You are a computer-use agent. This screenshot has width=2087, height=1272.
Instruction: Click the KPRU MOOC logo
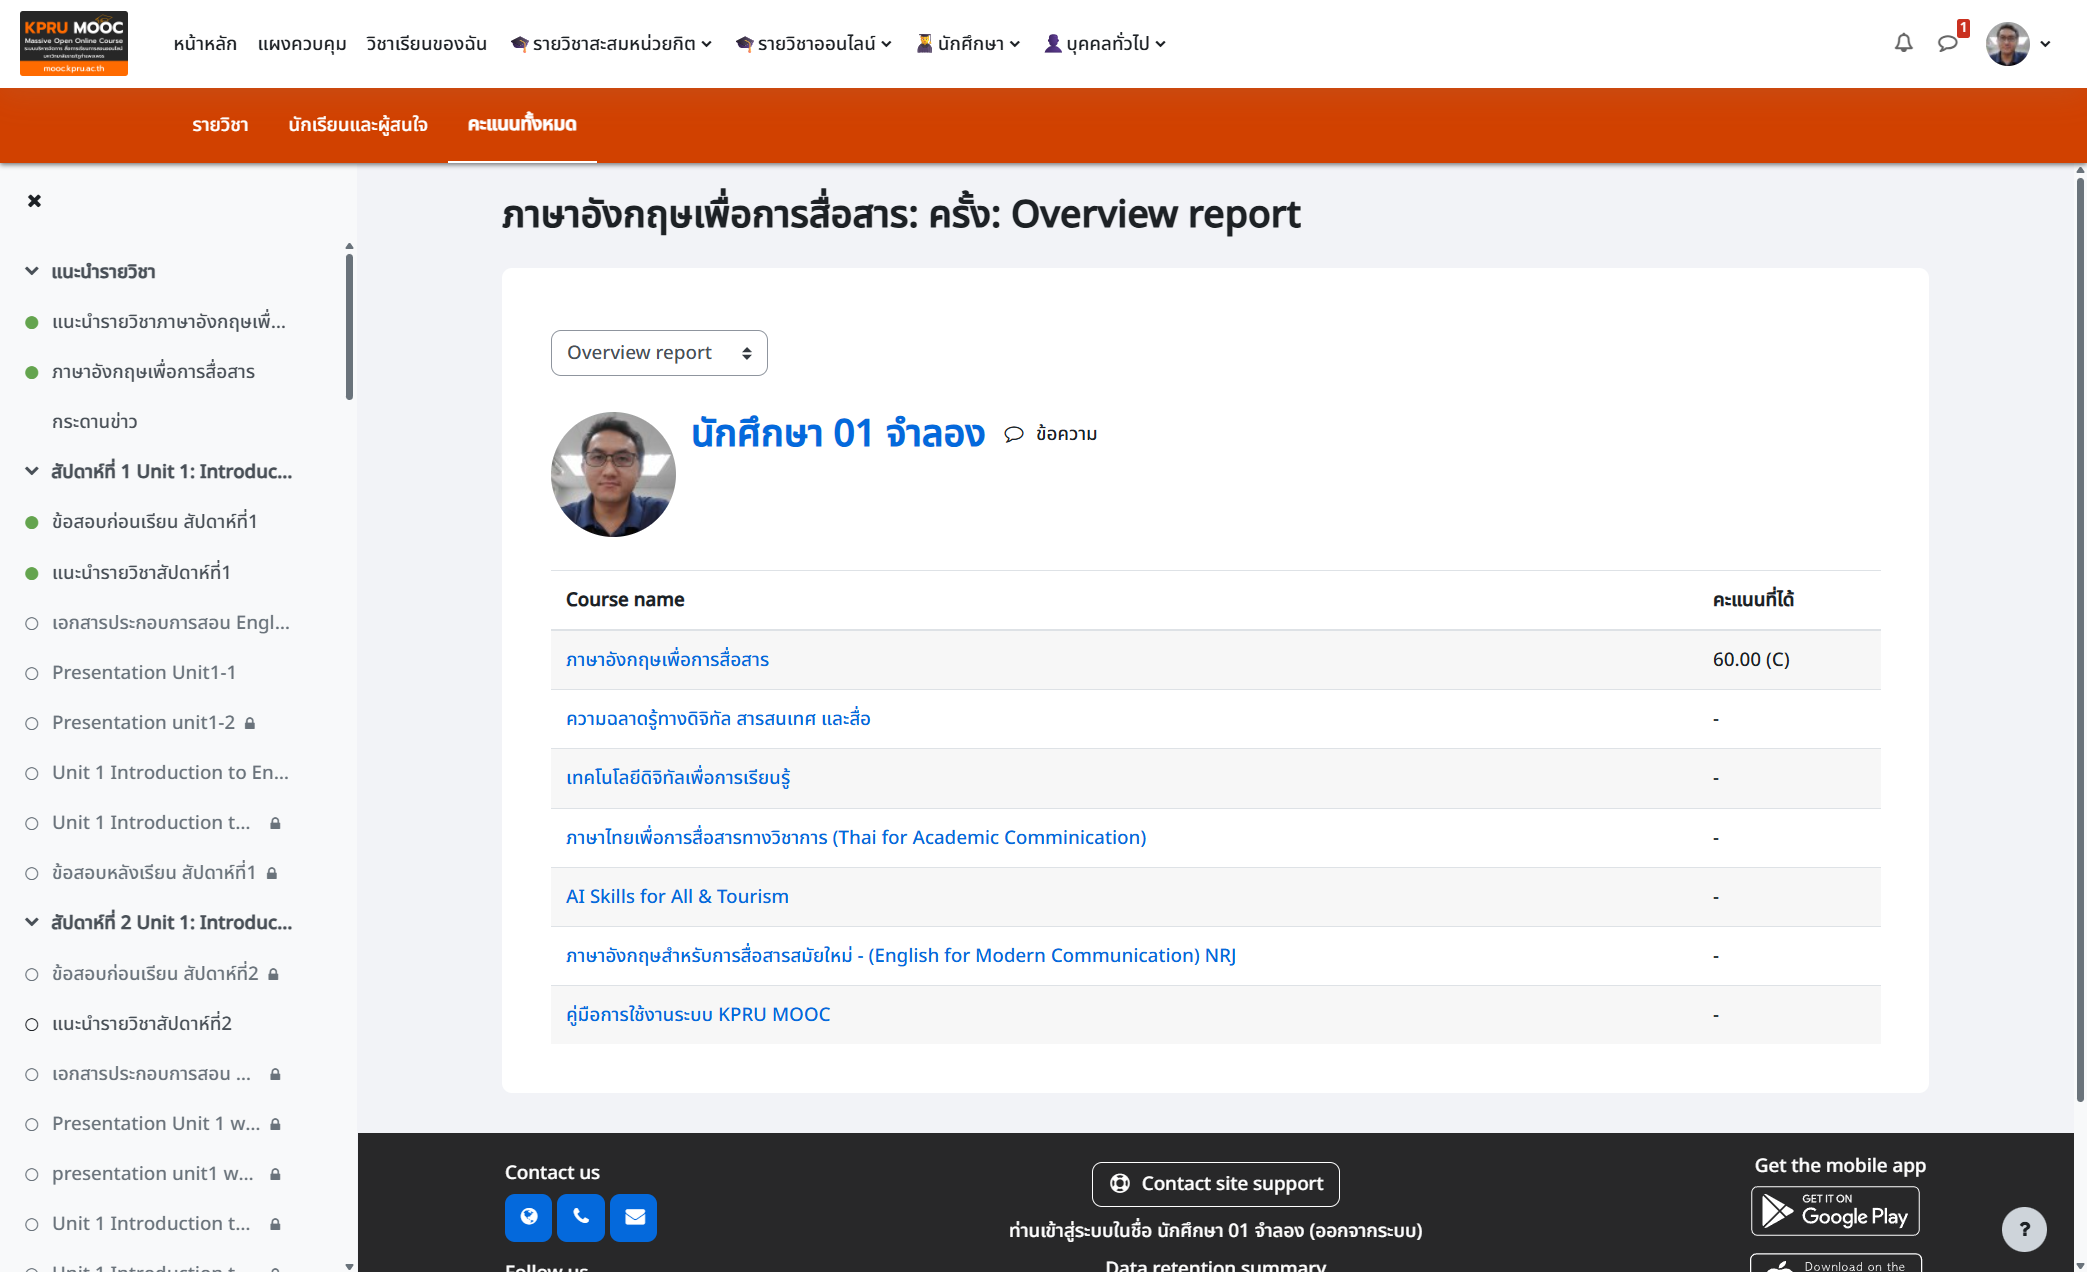(x=74, y=43)
